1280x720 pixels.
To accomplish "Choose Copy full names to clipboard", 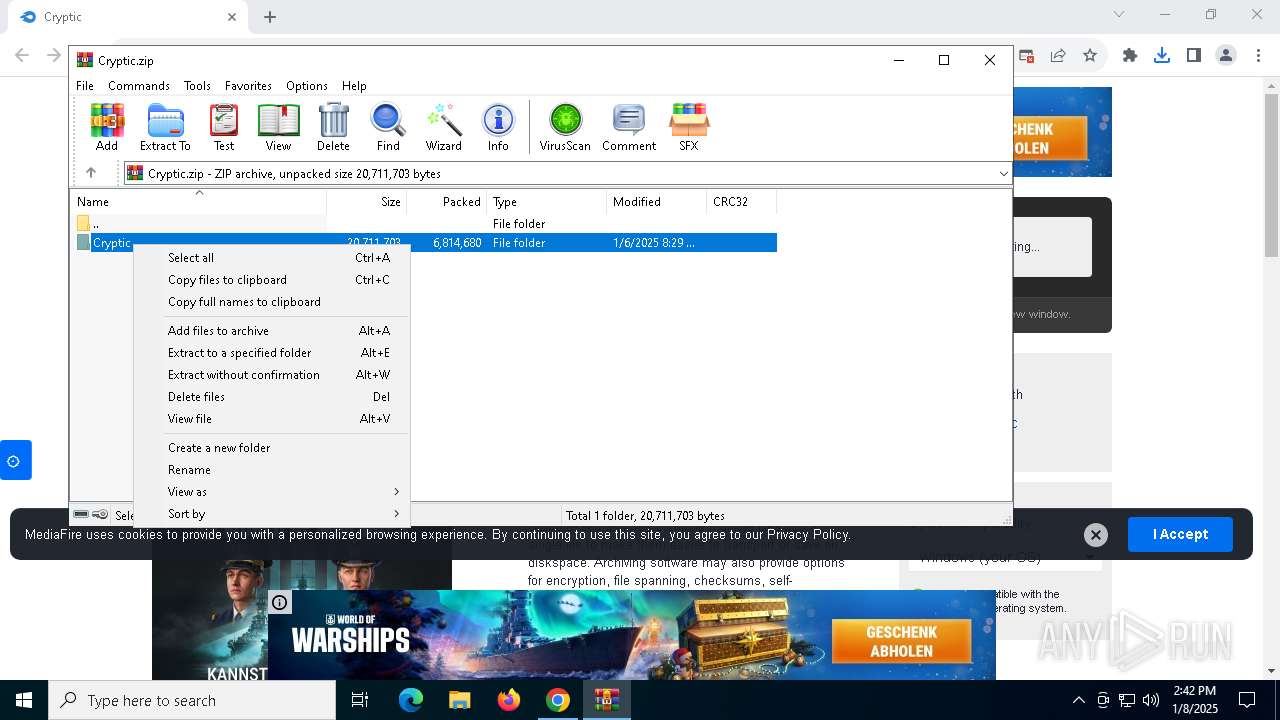I will (272, 302).
